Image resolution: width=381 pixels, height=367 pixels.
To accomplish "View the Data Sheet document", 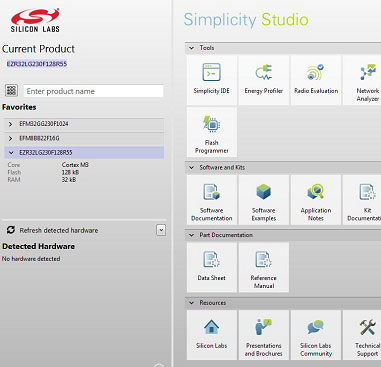I will (212, 267).
